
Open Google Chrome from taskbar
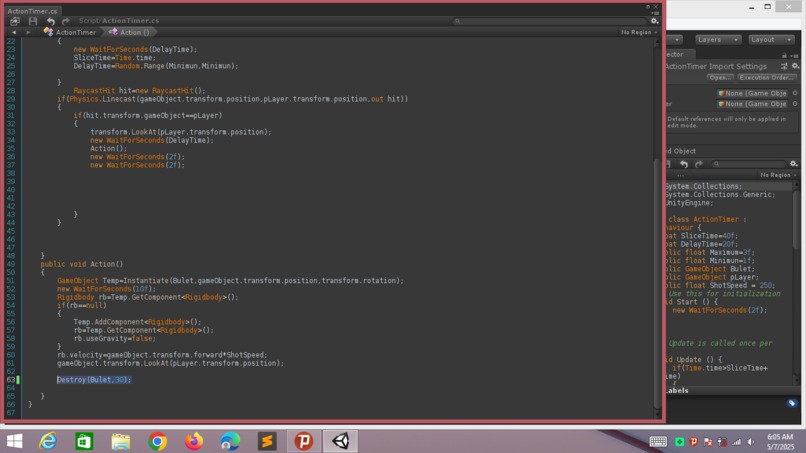coord(157,441)
